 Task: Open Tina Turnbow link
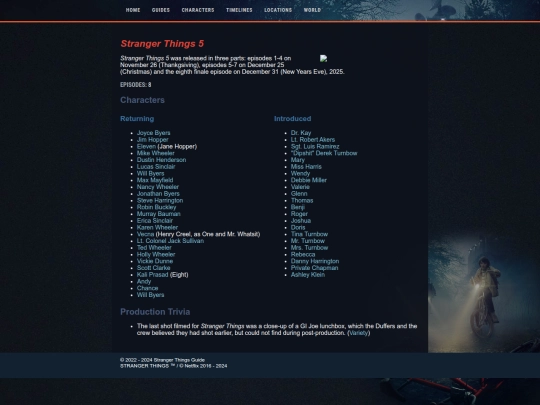(x=310, y=234)
